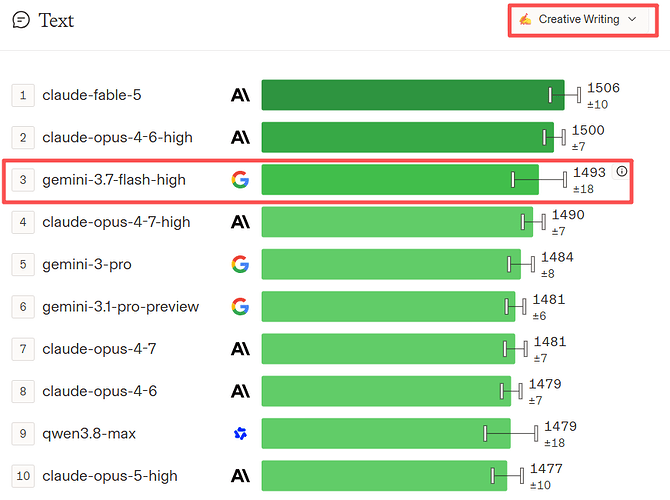Click the rank 9 badge

pos(23,433)
